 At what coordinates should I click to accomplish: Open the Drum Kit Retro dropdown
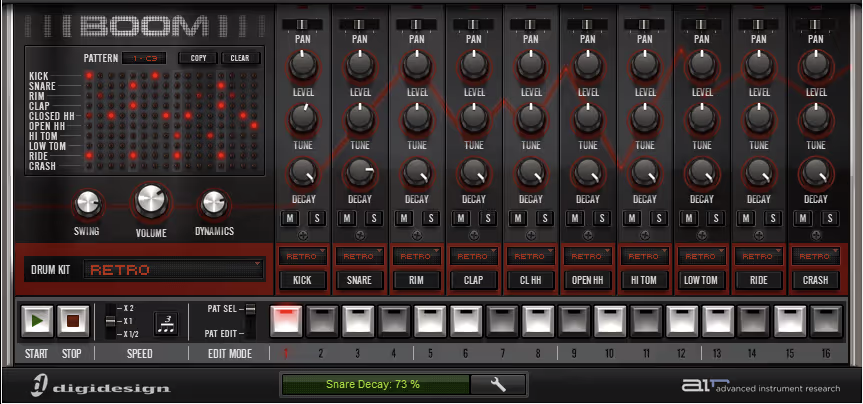[174, 270]
